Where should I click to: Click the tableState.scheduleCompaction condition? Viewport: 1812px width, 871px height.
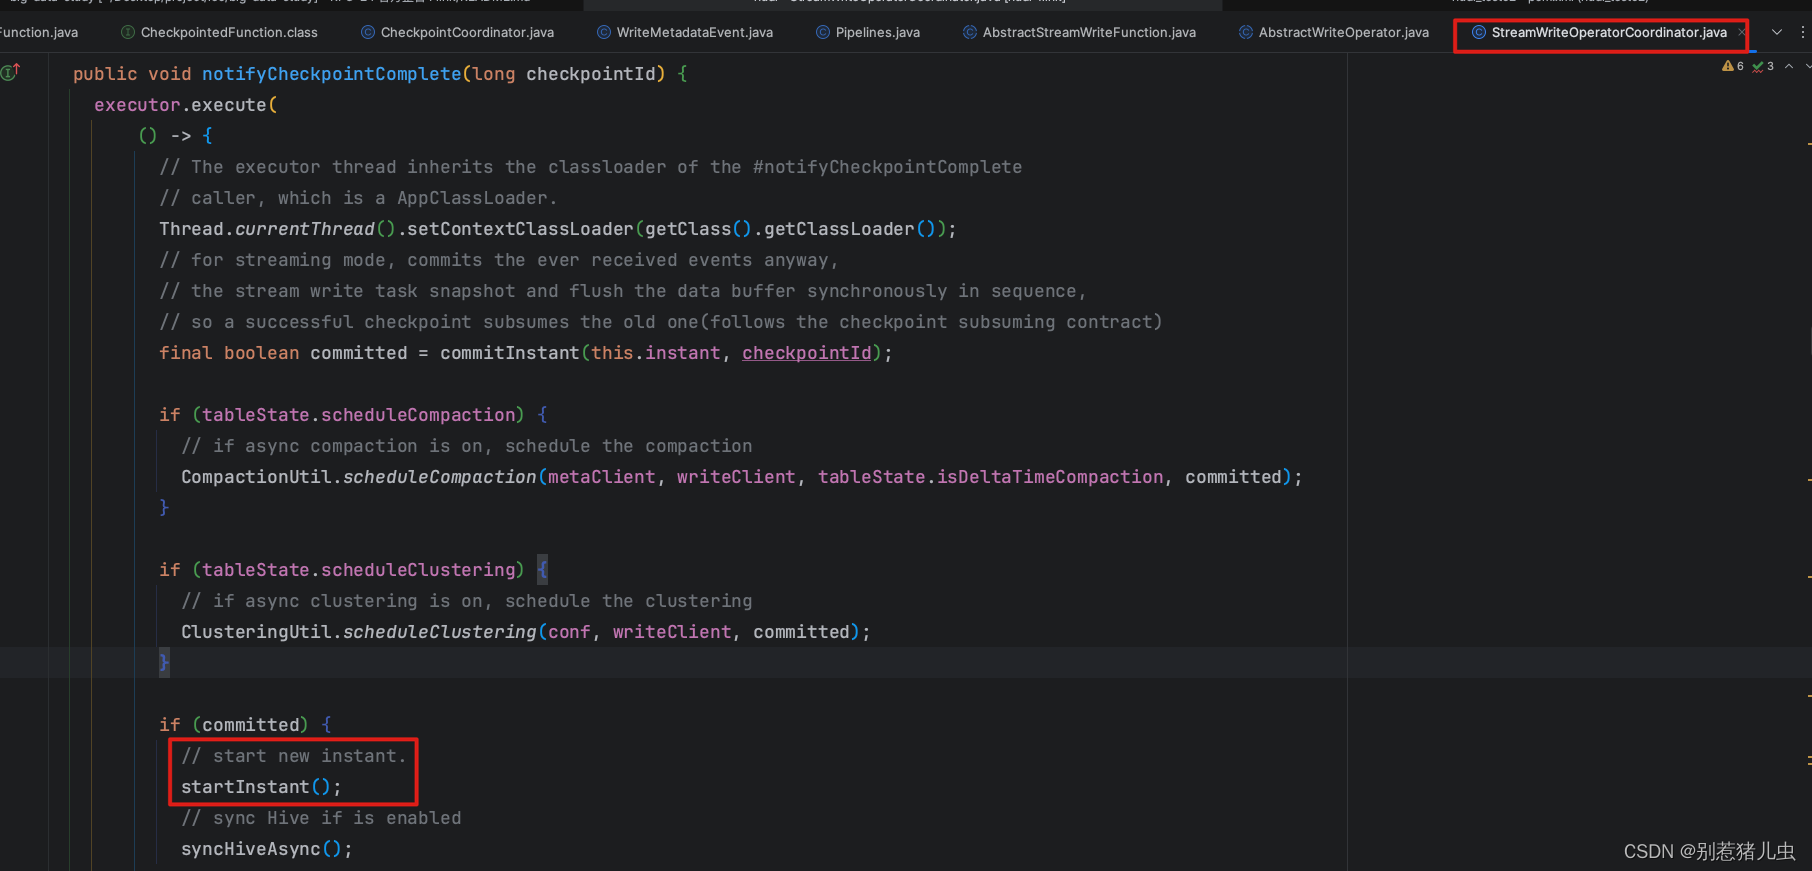click(359, 415)
